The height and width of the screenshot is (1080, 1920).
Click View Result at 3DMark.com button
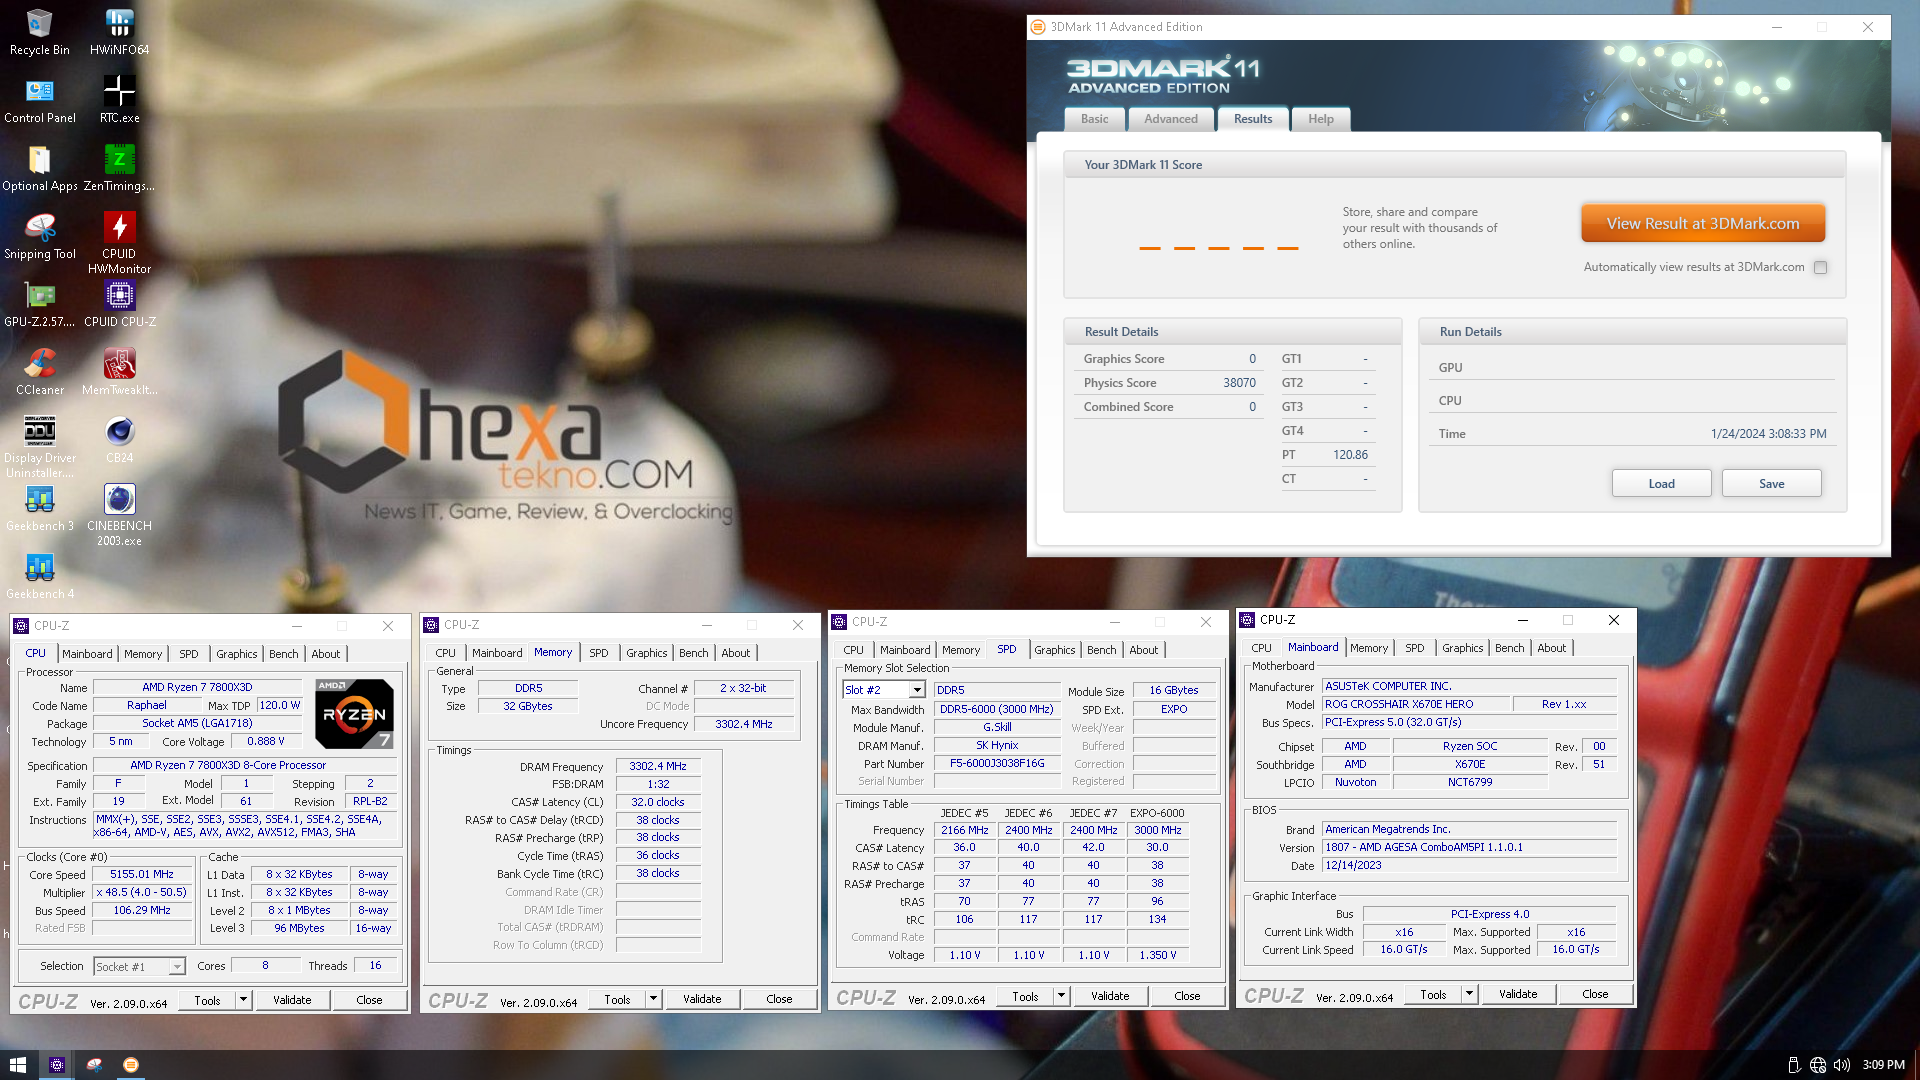(x=1703, y=224)
